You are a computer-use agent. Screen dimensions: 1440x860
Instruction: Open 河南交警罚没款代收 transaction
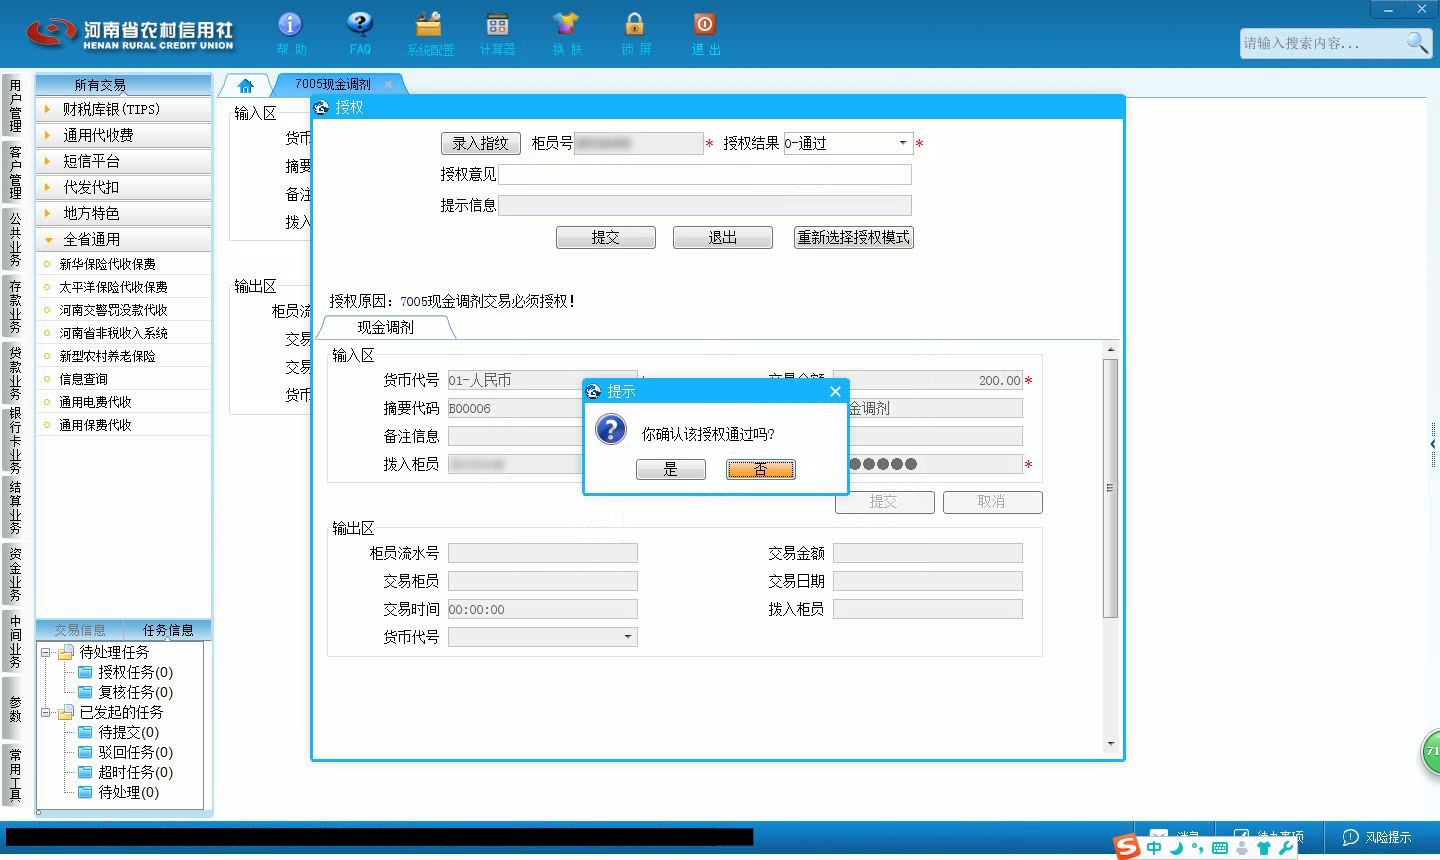point(113,310)
